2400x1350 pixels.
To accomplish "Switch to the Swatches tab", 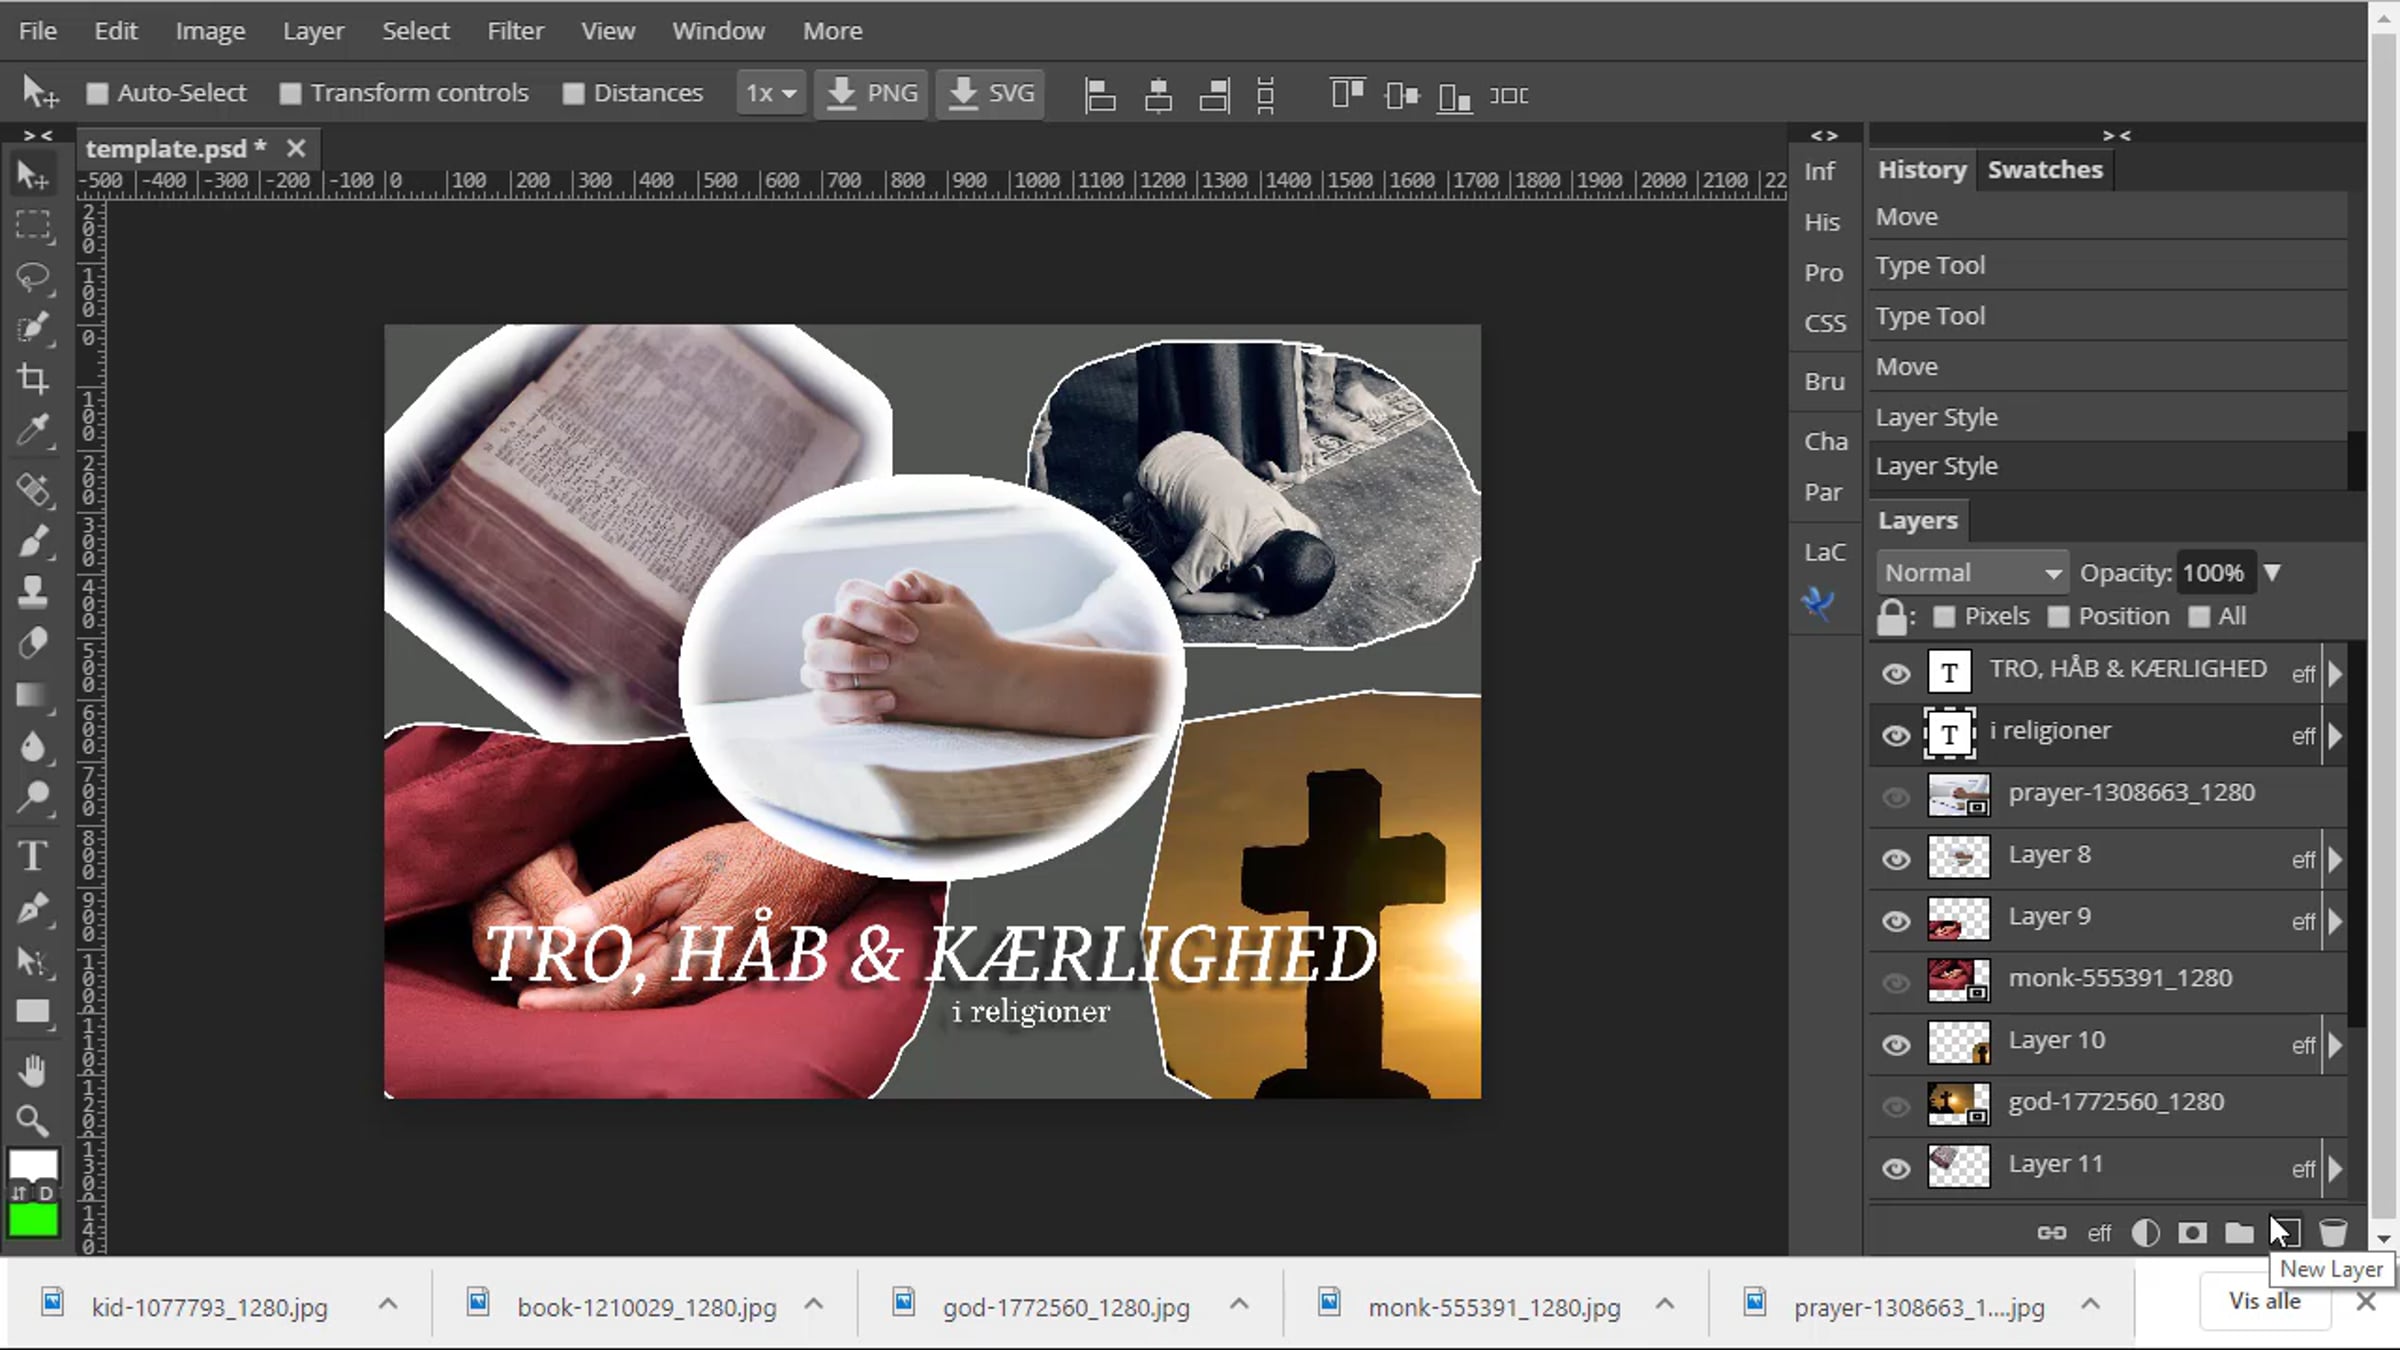I will tap(2045, 170).
